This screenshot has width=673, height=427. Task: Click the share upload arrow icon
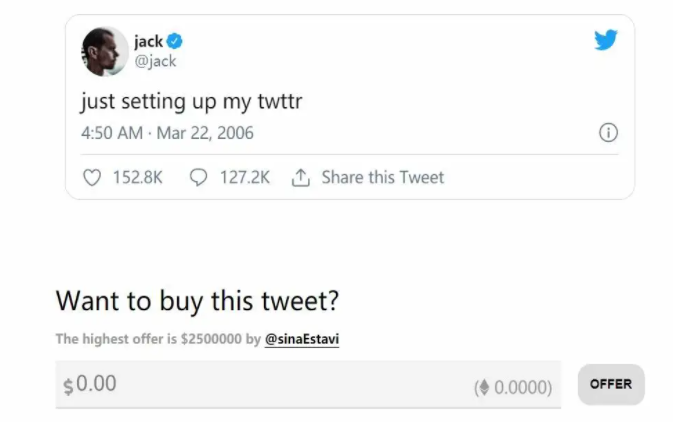(x=300, y=177)
